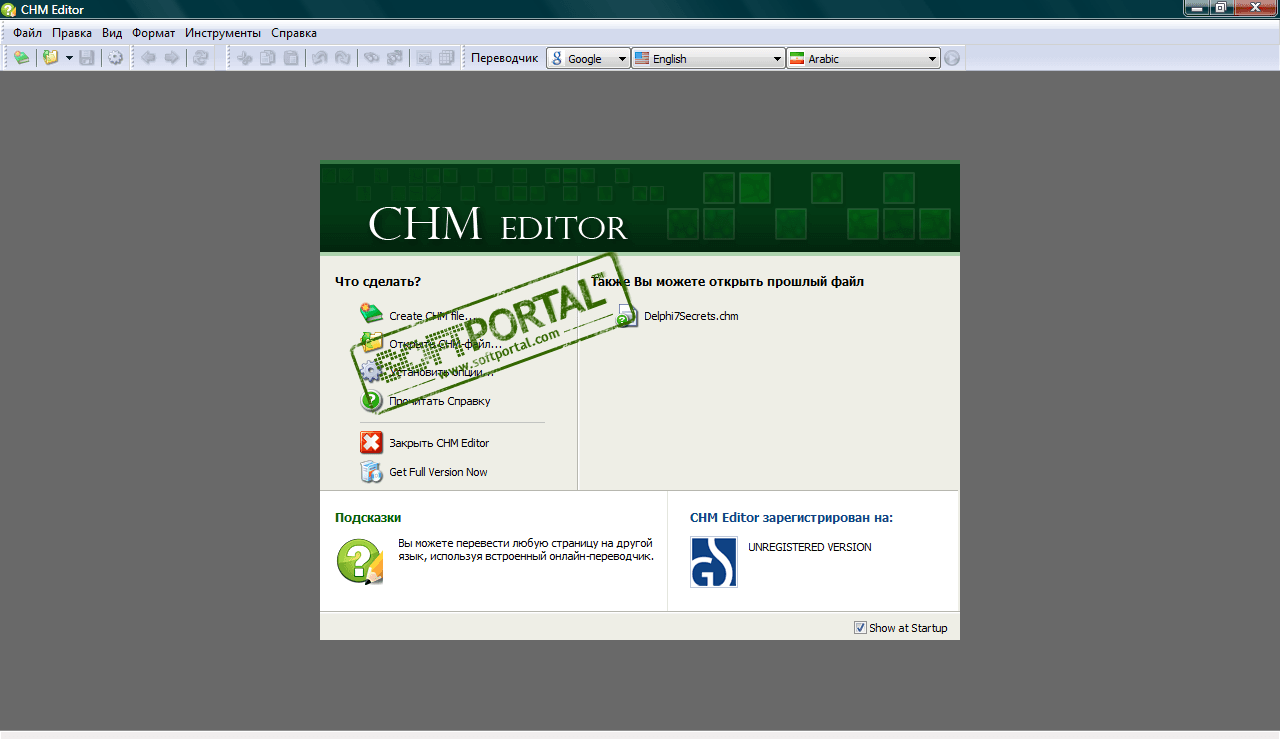Click the undo toolbar icon

tap(319, 58)
